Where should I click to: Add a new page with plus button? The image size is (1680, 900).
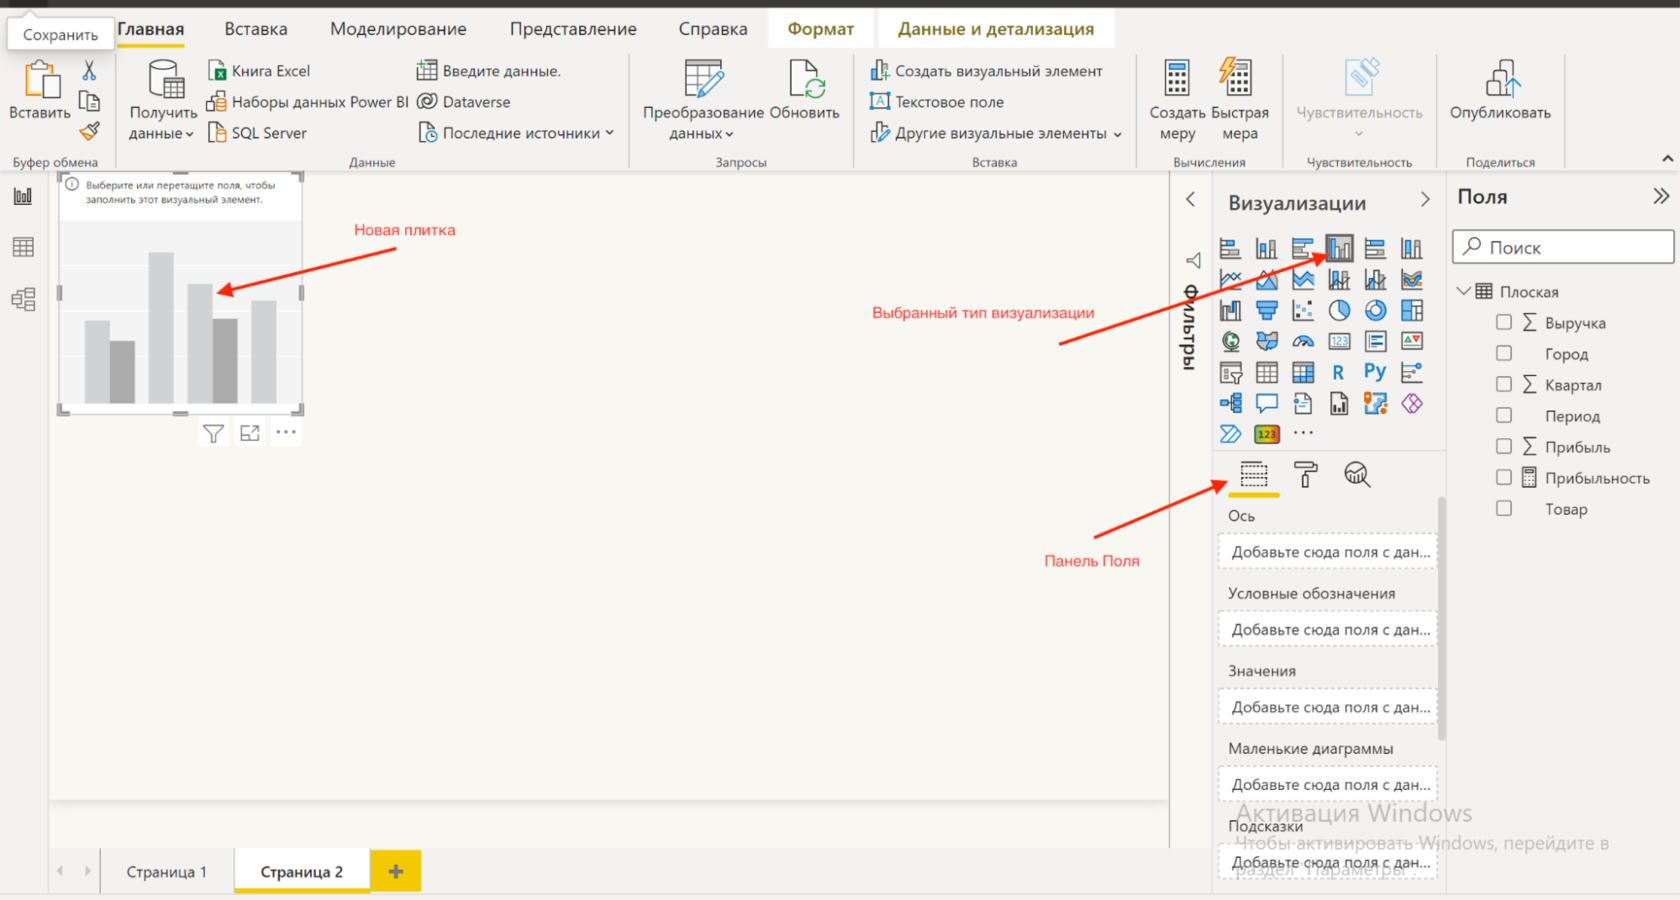pyautogui.click(x=395, y=871)
